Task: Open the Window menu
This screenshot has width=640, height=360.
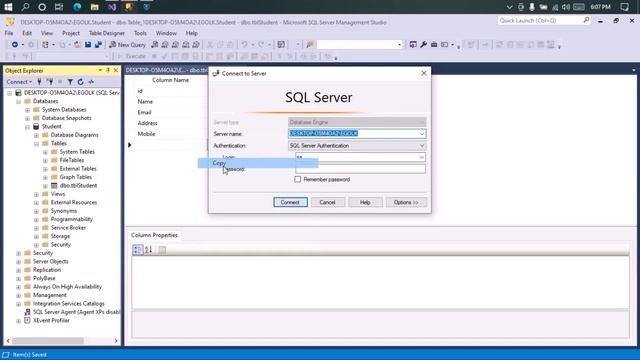Action: 166,33
